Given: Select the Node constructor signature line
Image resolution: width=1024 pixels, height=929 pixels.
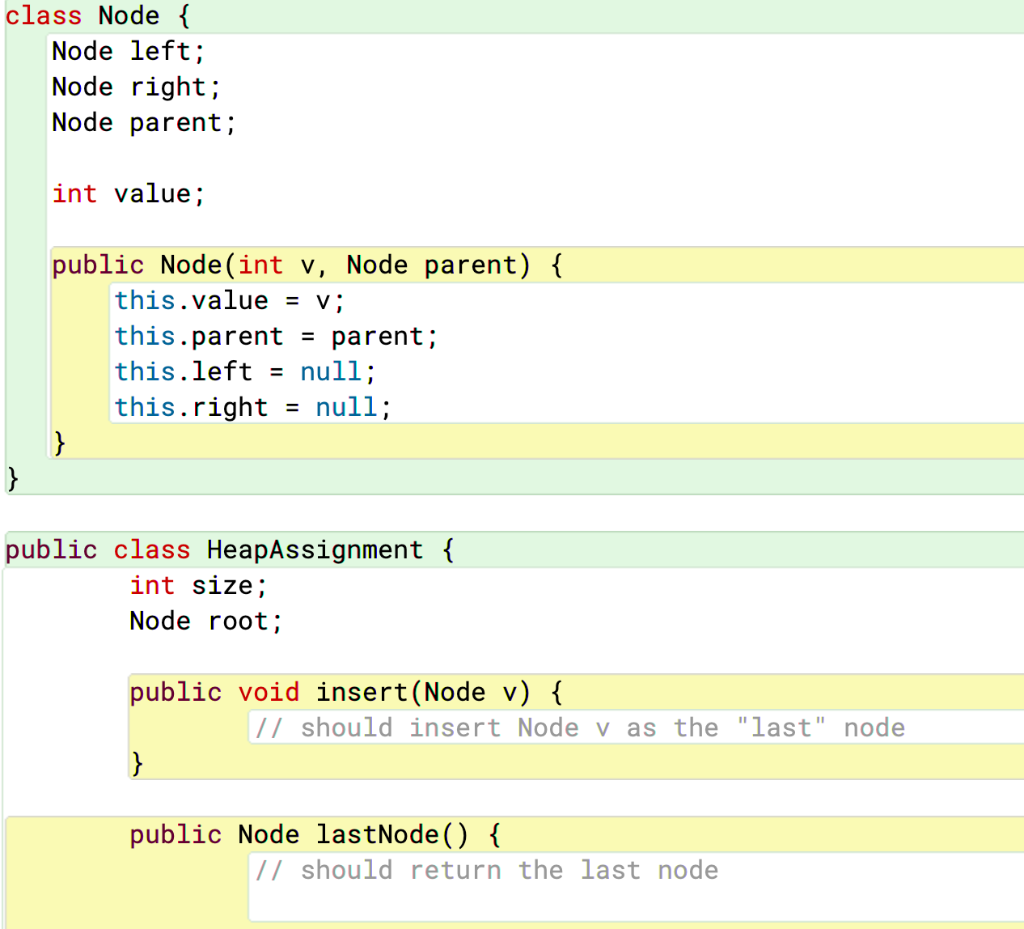Looking at the screenshot, I should (300, 265).
